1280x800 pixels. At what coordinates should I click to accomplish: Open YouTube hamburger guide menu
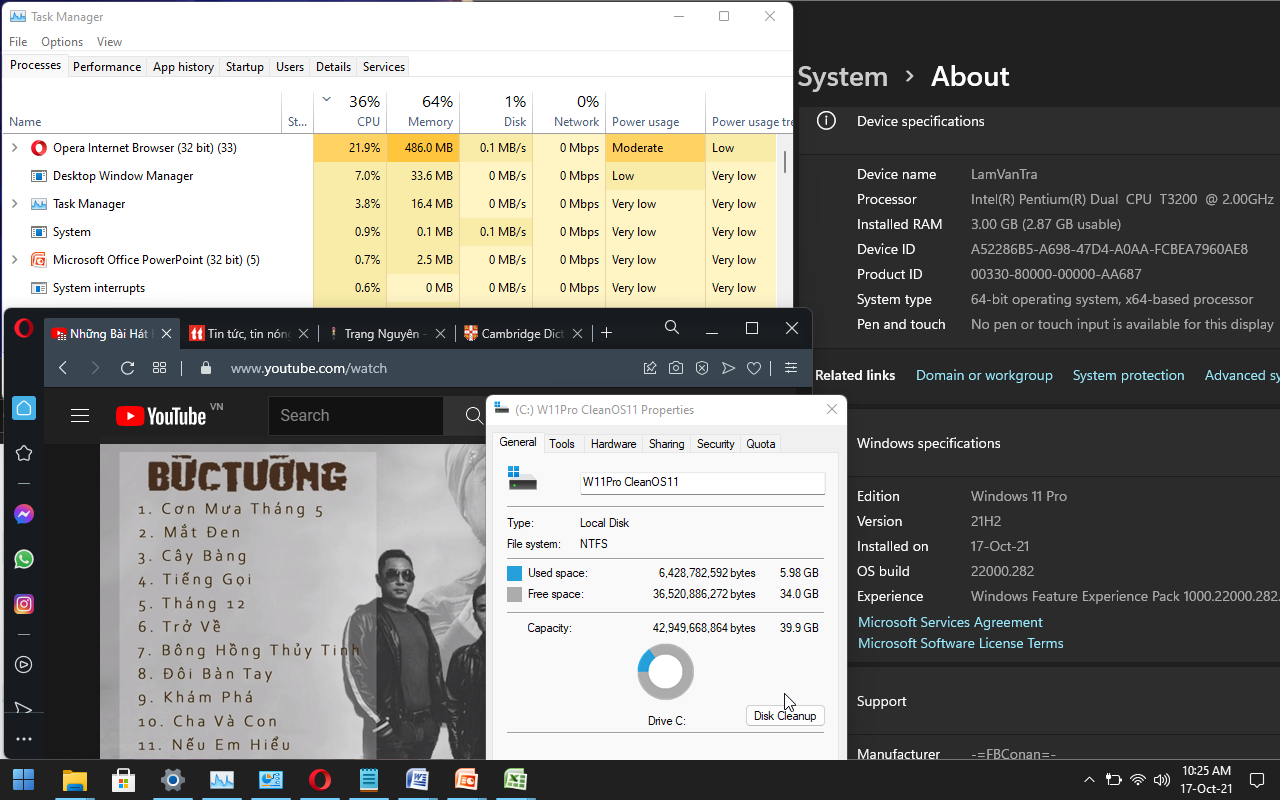(80, 416)
